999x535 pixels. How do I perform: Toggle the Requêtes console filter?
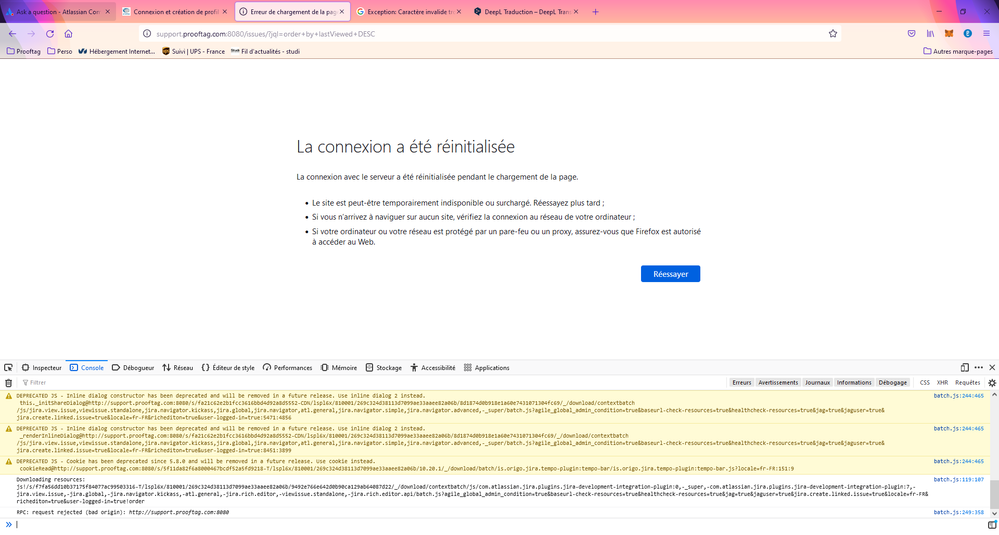[967, 383]
